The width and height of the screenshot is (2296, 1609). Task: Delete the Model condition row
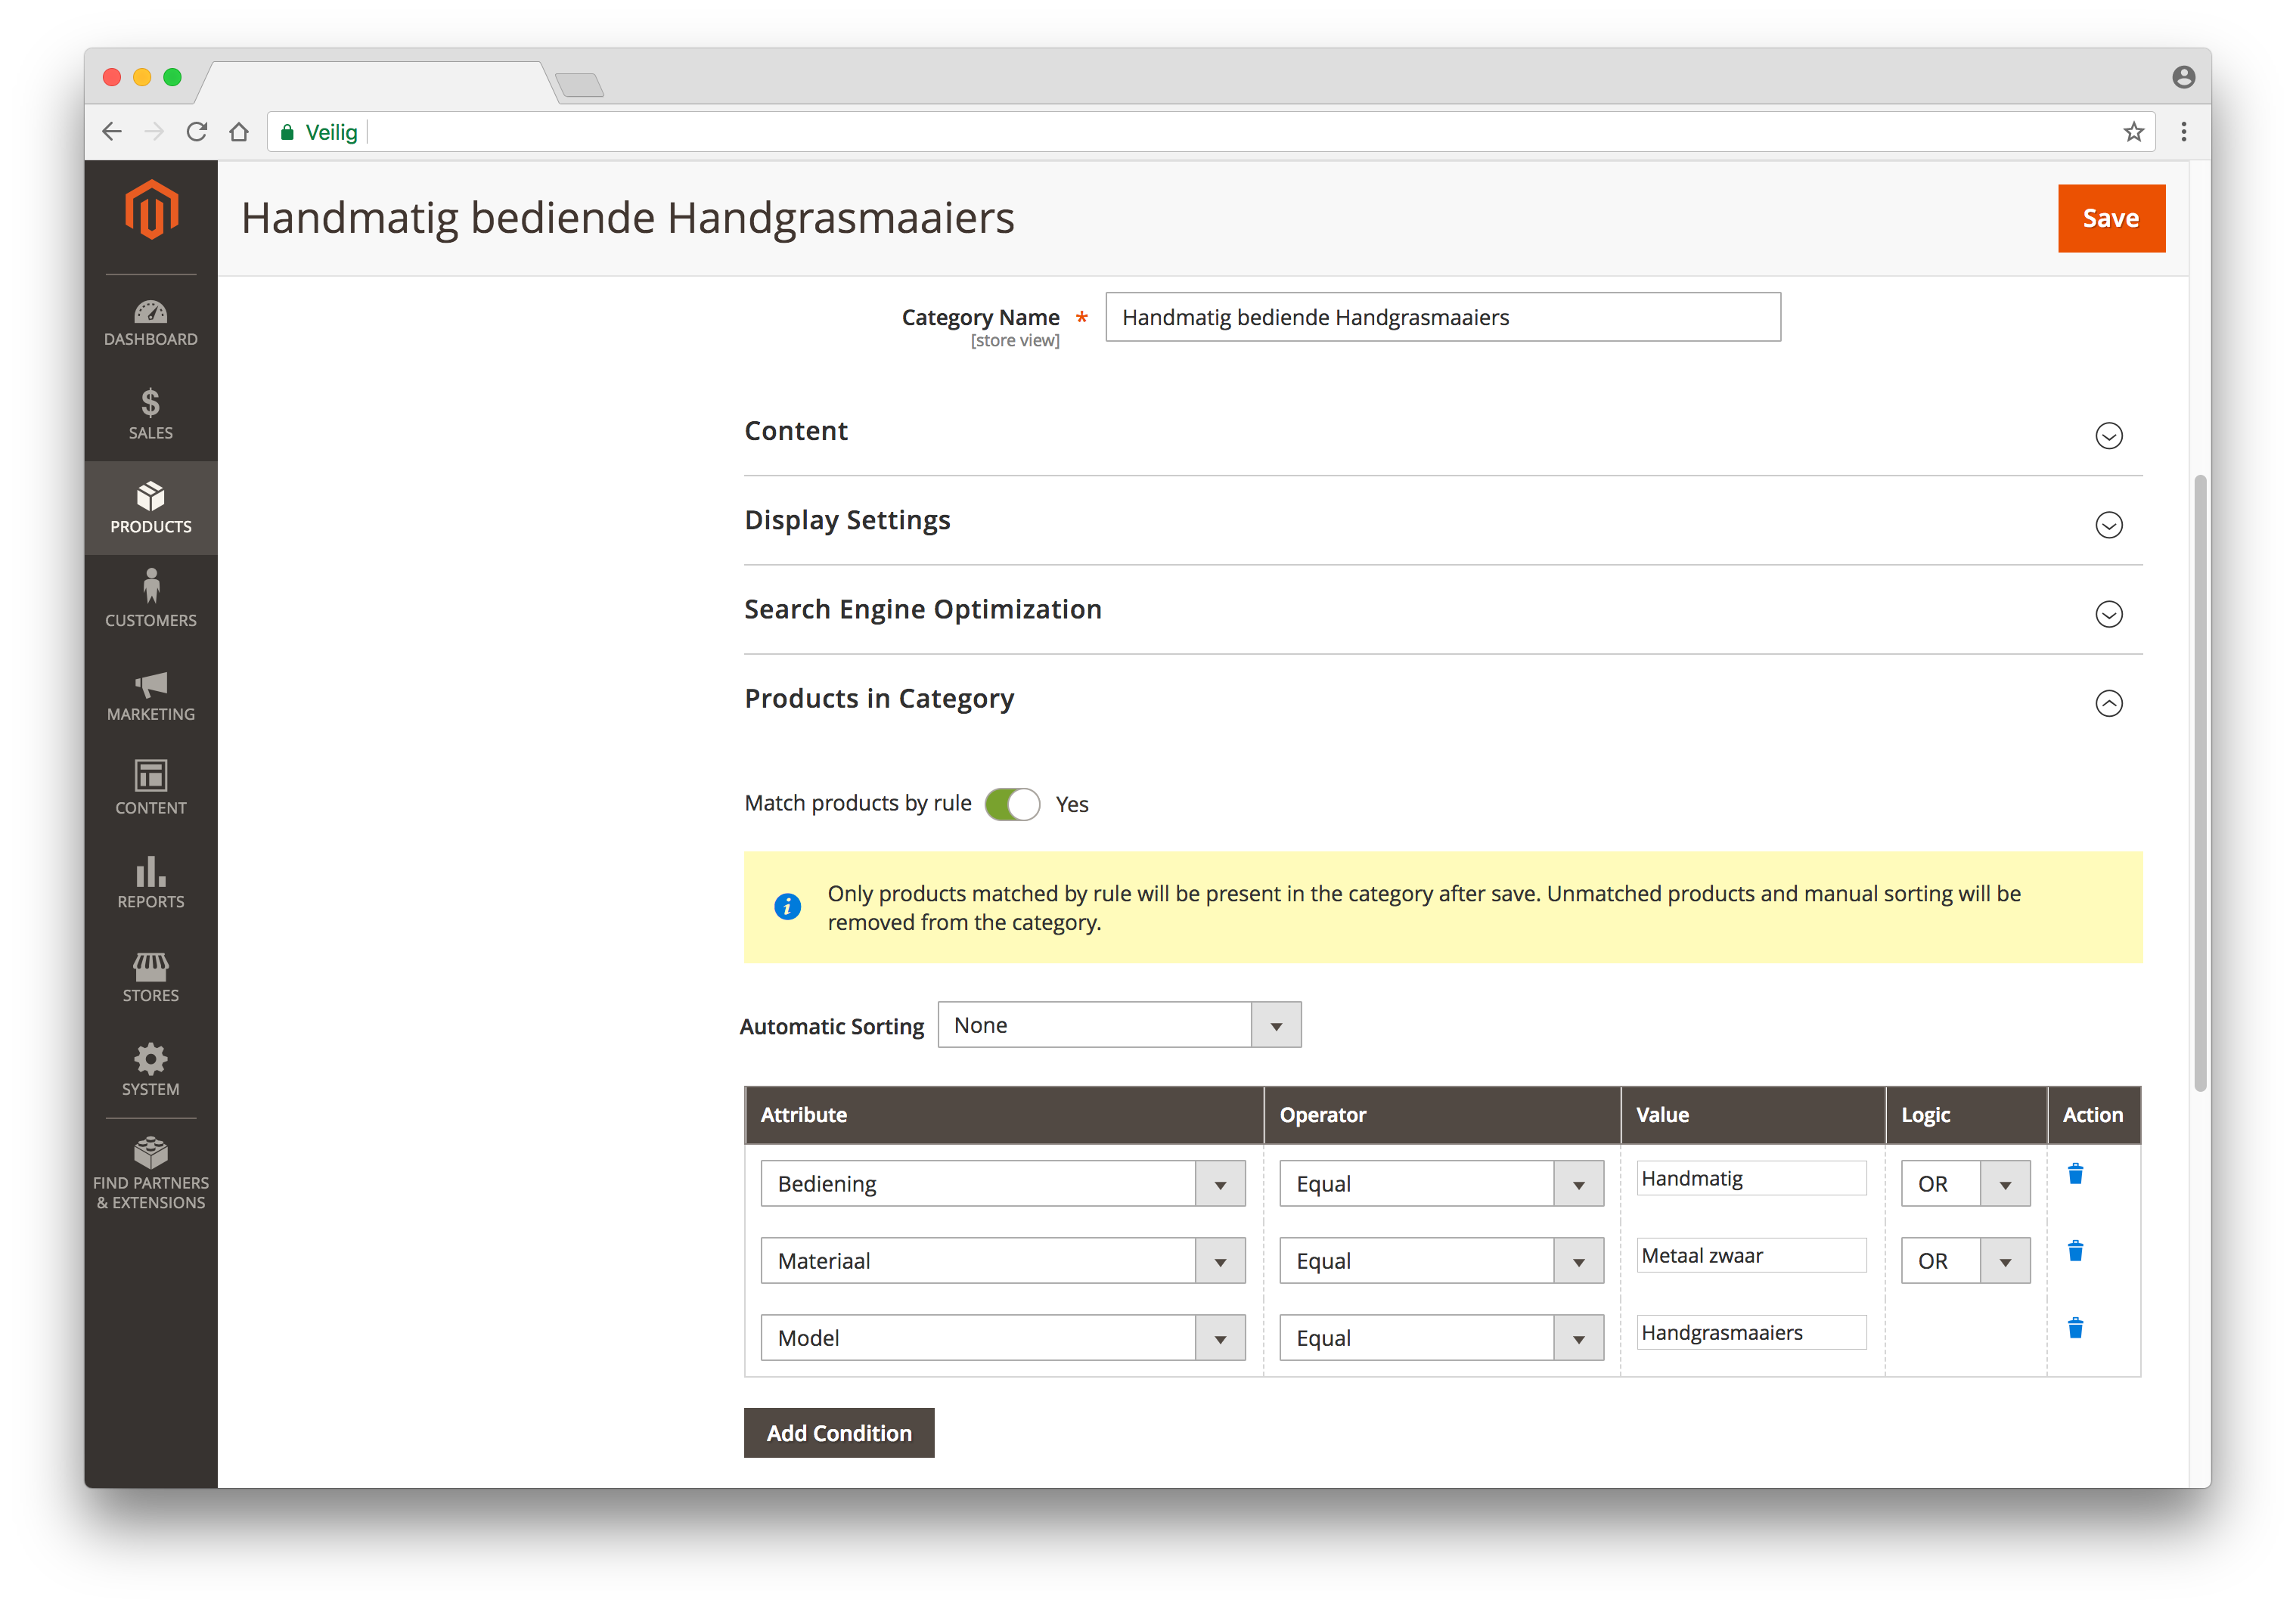[x=2075, y=1328]
